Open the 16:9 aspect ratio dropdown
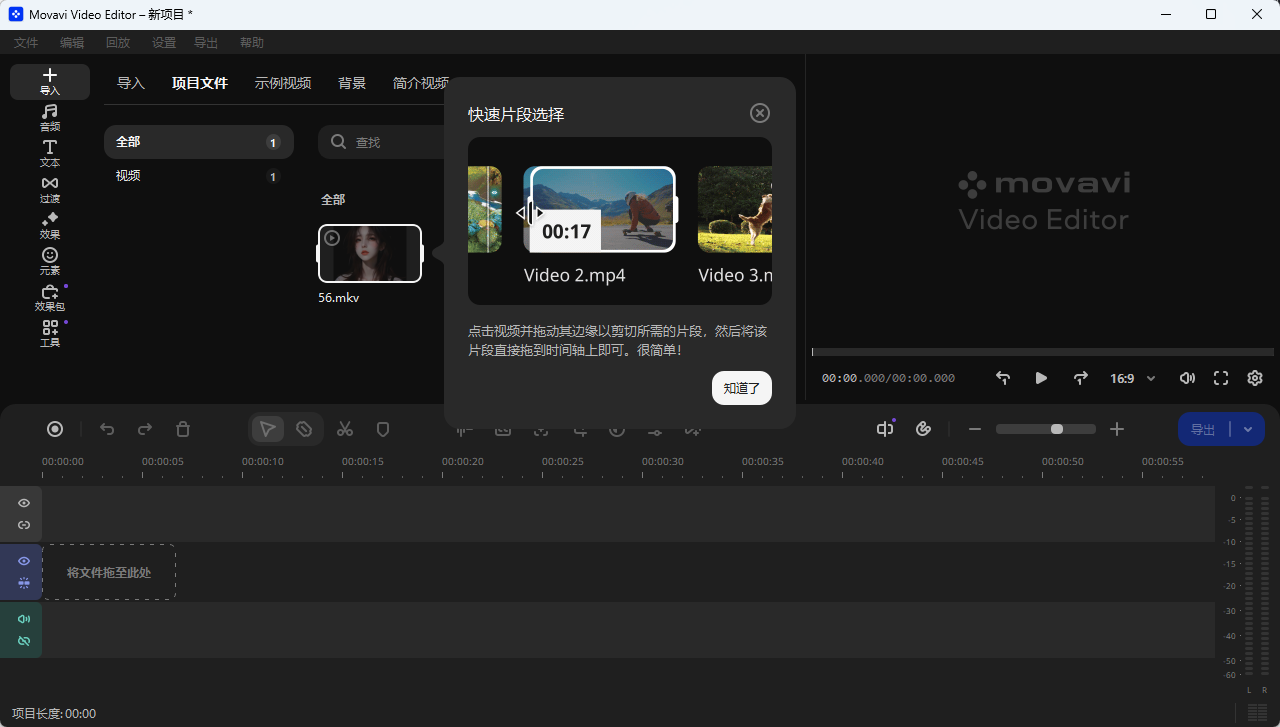The height and width of the screenshot is (727, 1280). pos(1133,378)
